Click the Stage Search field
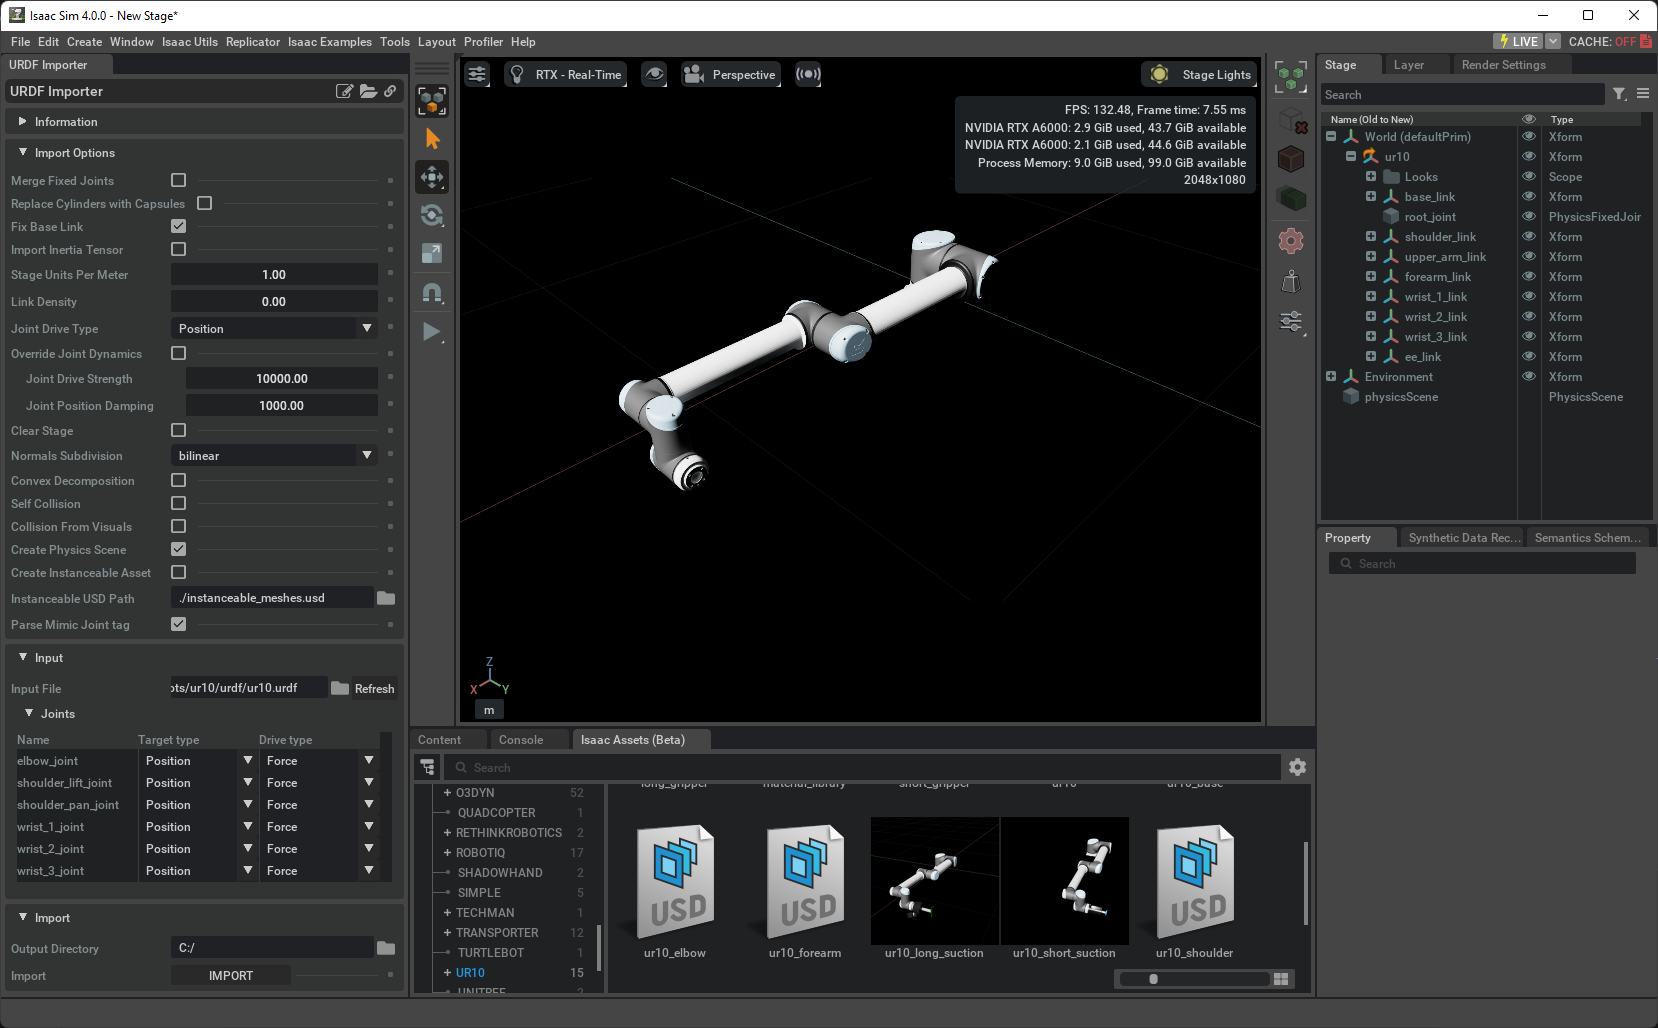1658x1028 pixels. [1461, 94]
